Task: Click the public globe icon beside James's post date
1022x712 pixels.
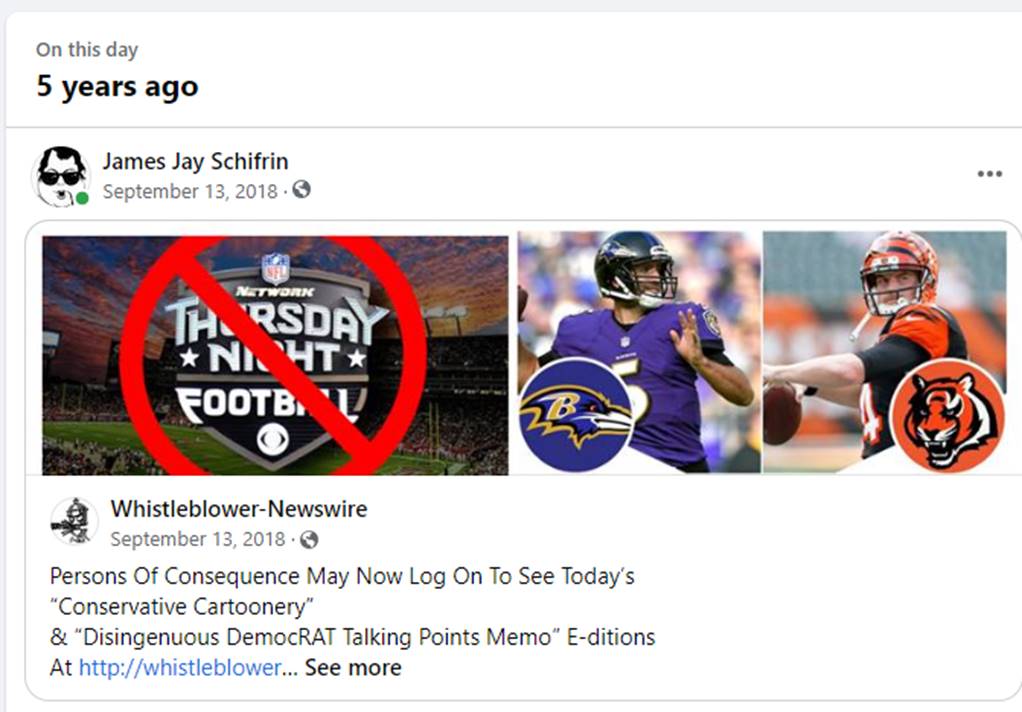Action: [x=301, y=190]
